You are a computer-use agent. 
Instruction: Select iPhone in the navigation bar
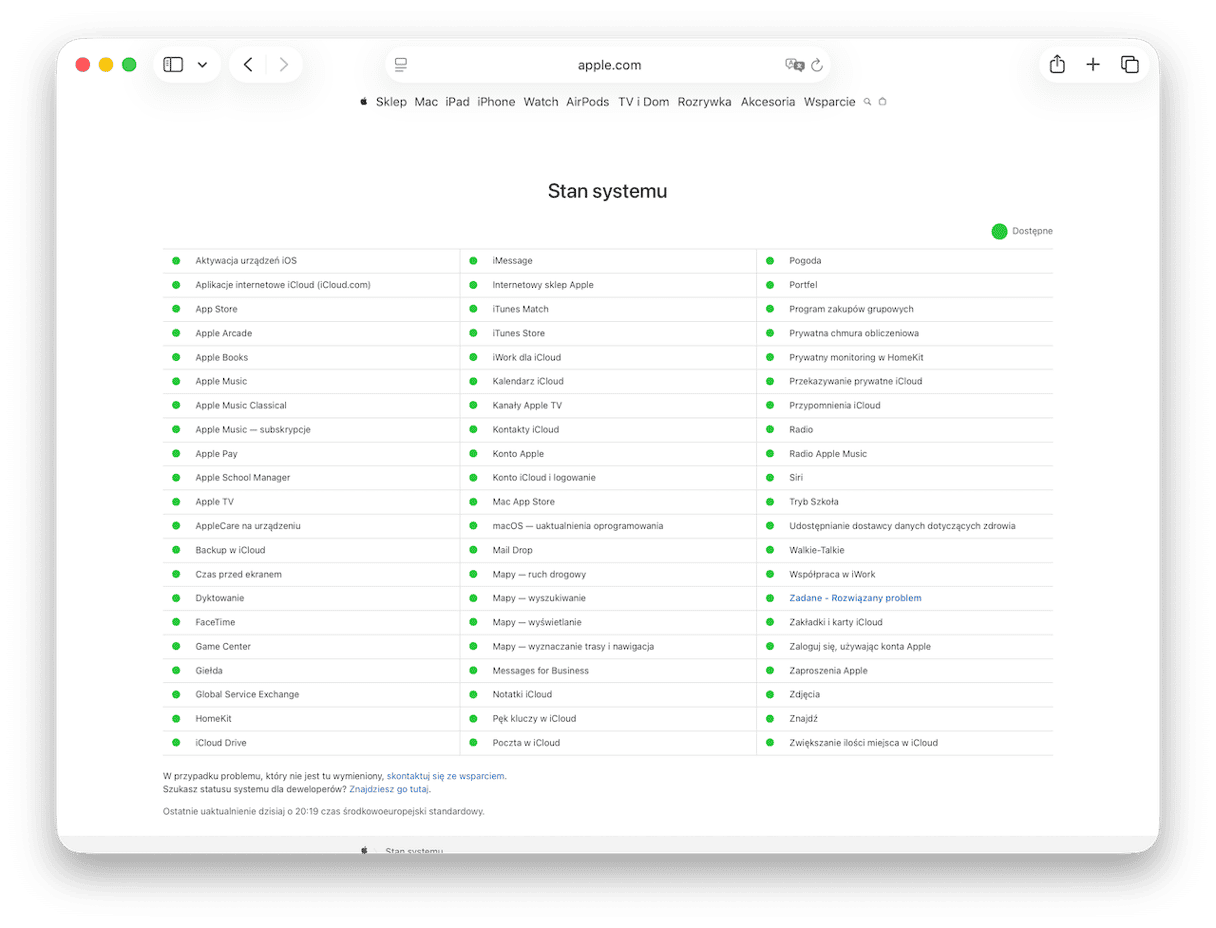coord(496,102)
